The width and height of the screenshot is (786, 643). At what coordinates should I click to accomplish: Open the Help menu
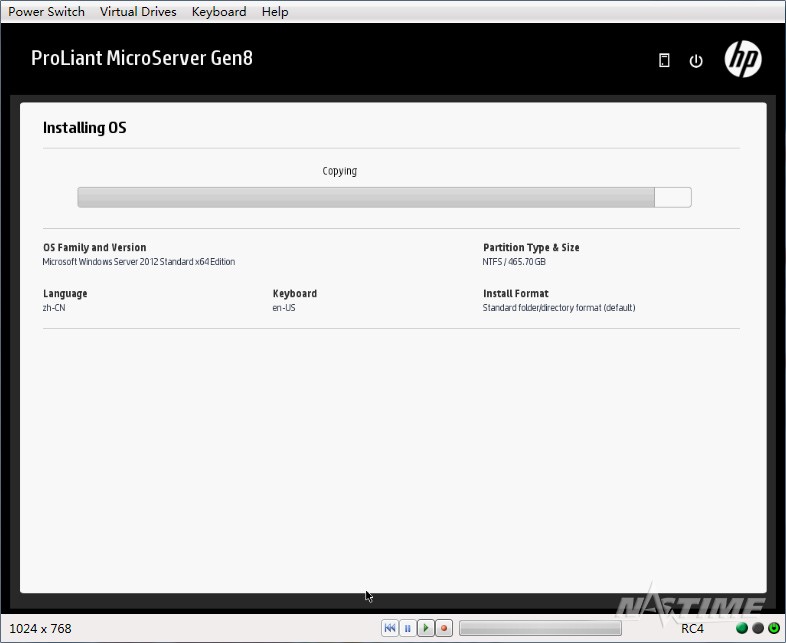(275, 12)
